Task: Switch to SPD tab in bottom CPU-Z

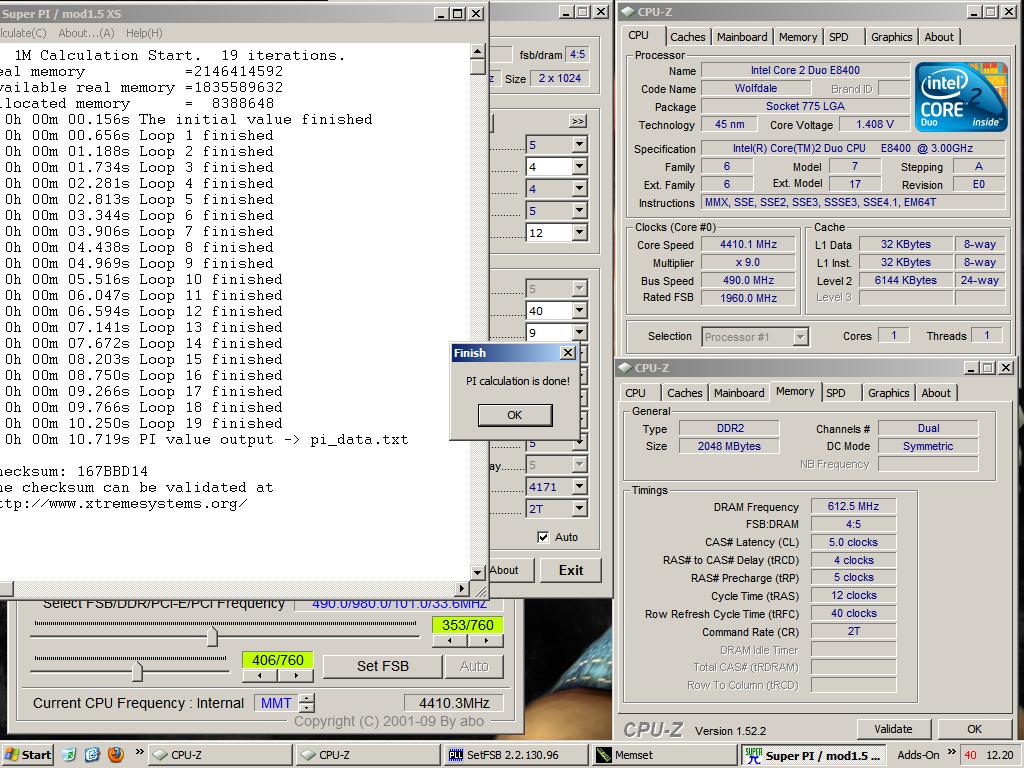Action: tap(835, 393)
